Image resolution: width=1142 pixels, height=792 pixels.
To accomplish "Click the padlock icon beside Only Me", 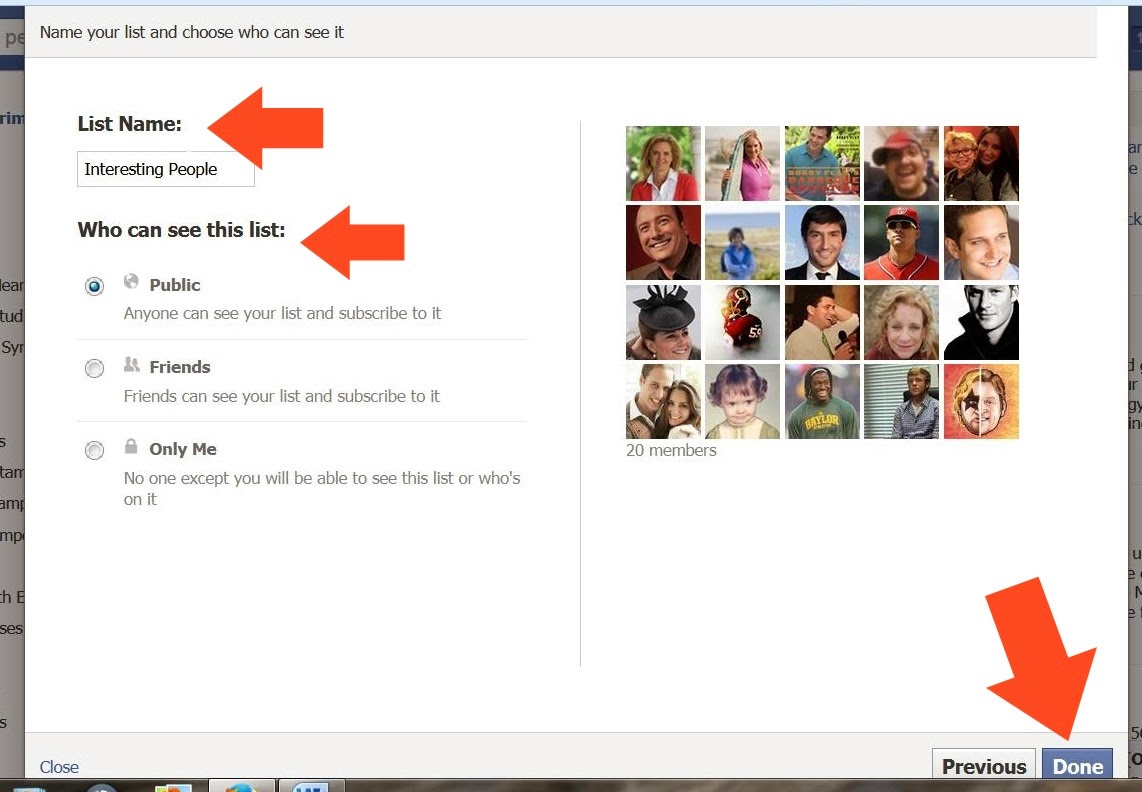I will click(131, 445).
